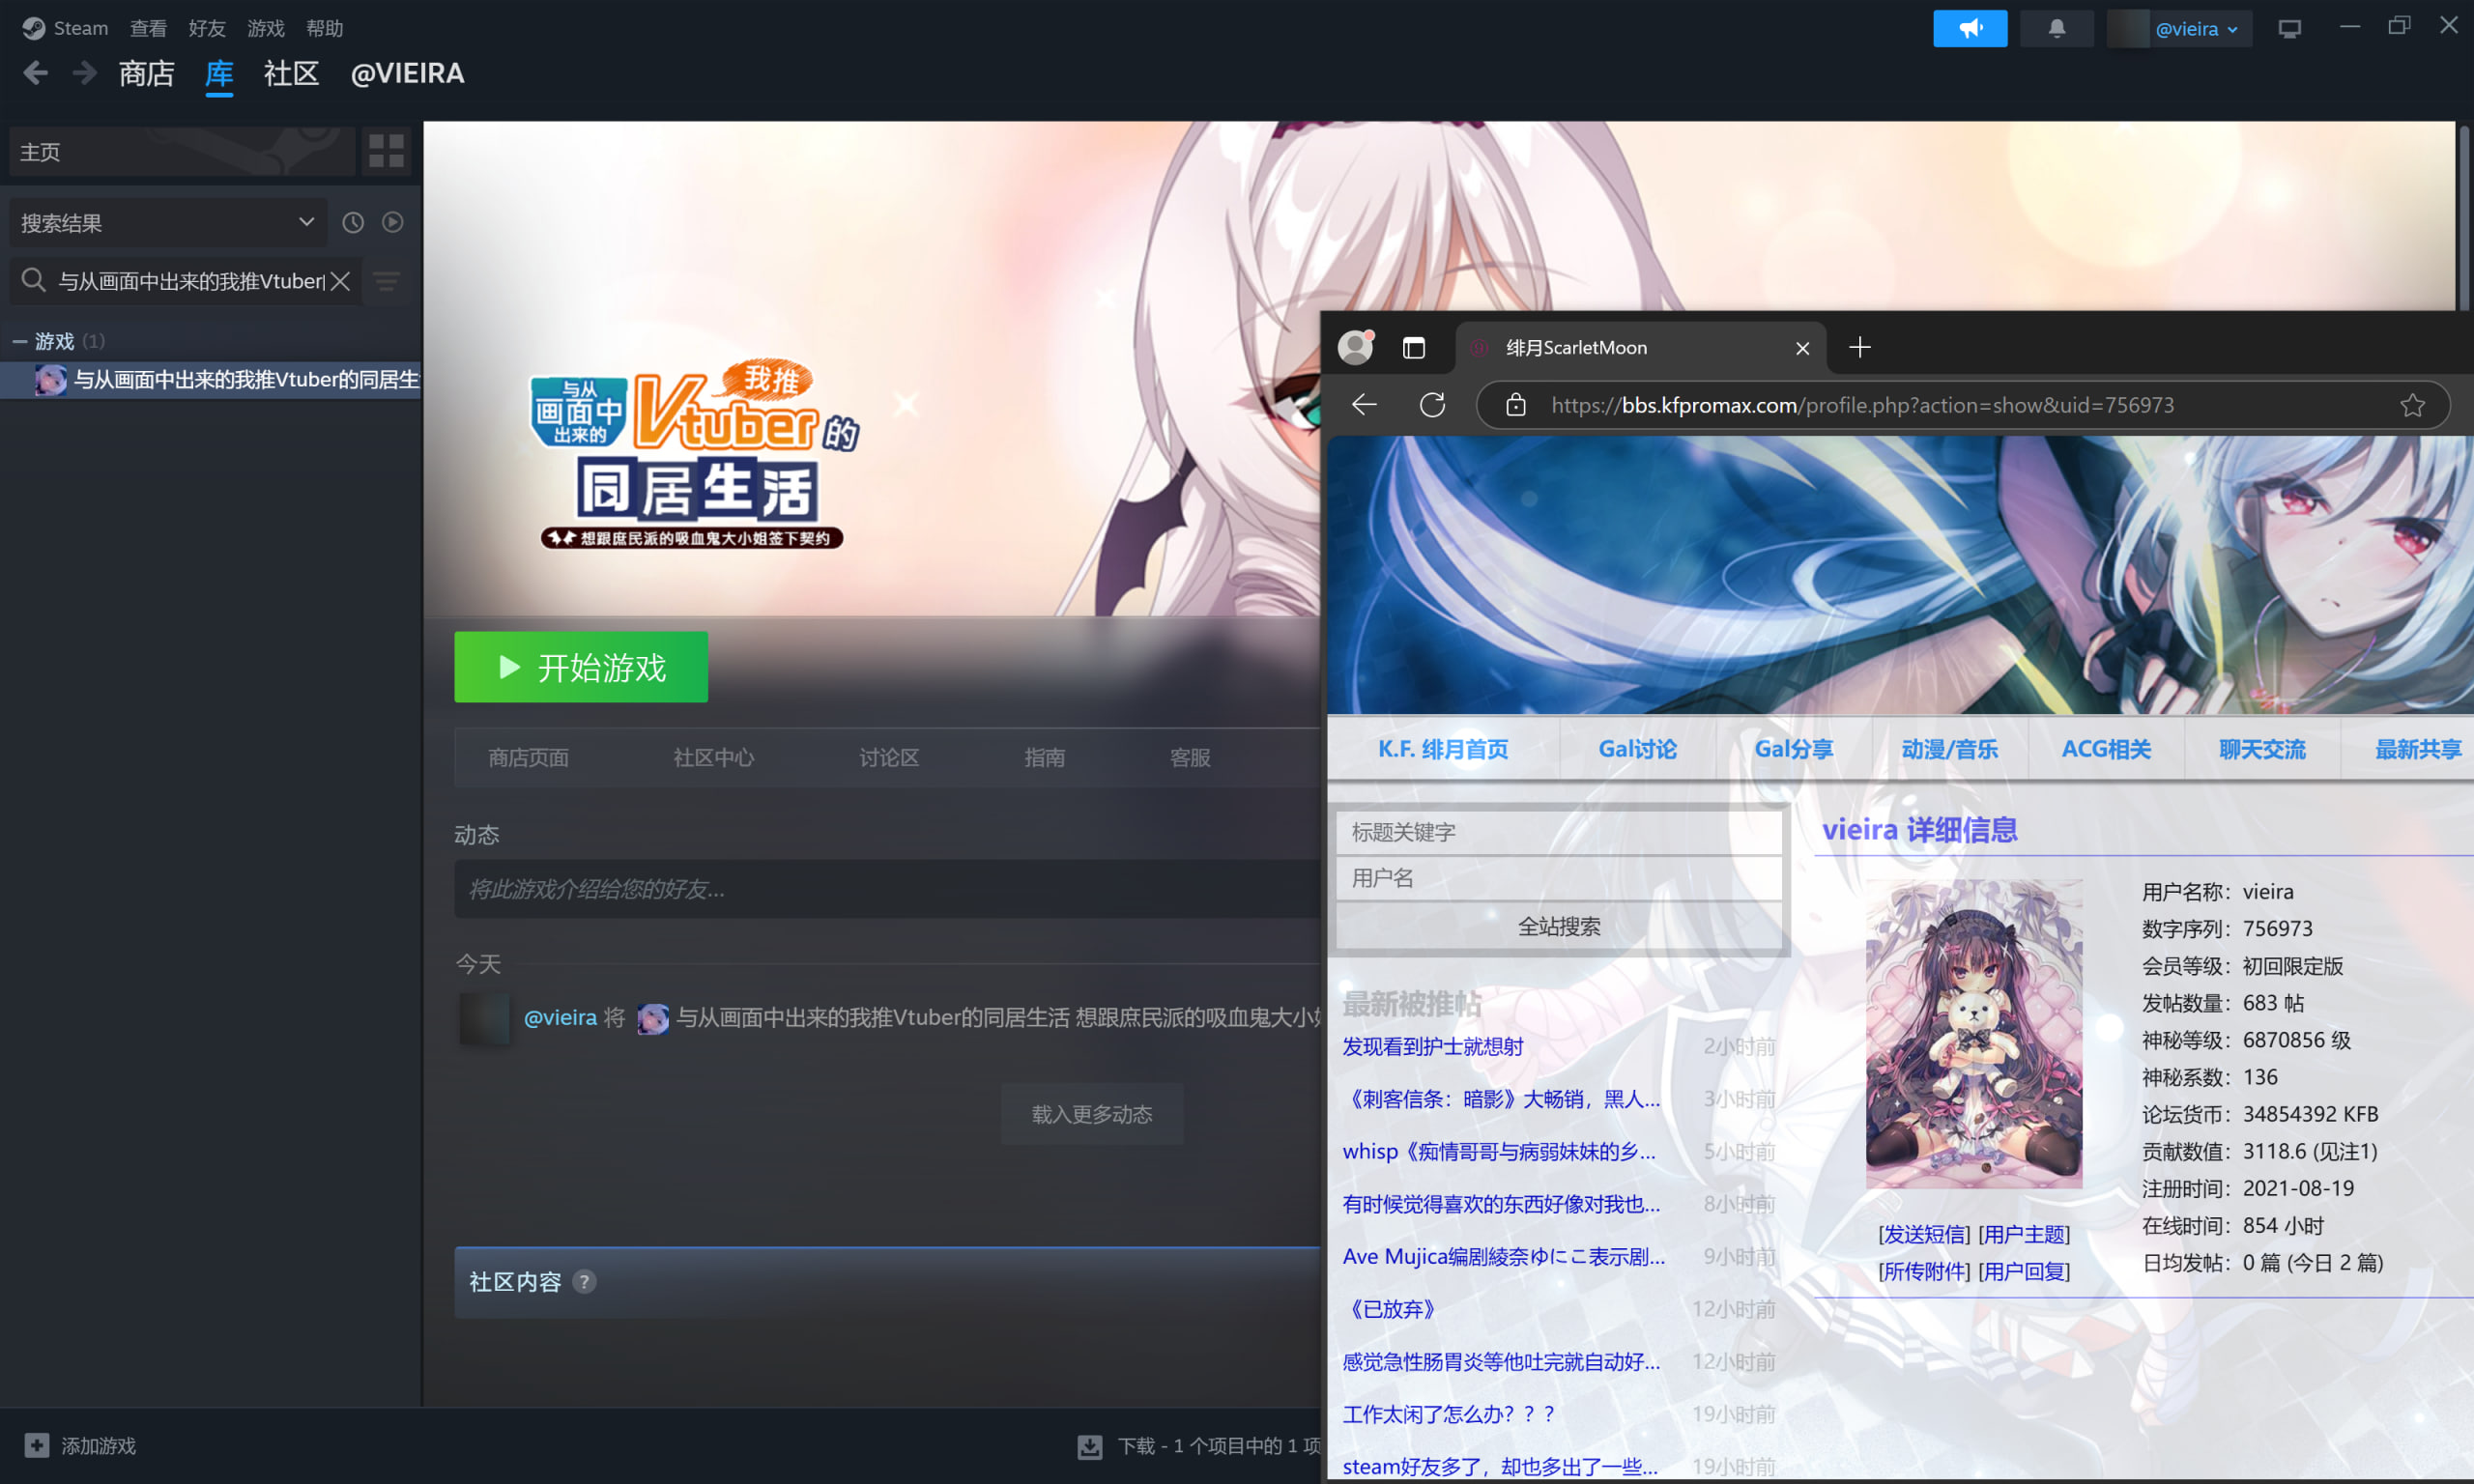Open browser tab actions icon
The height and width of the screenshot is (1484, 2474).
click(1413, 348)
